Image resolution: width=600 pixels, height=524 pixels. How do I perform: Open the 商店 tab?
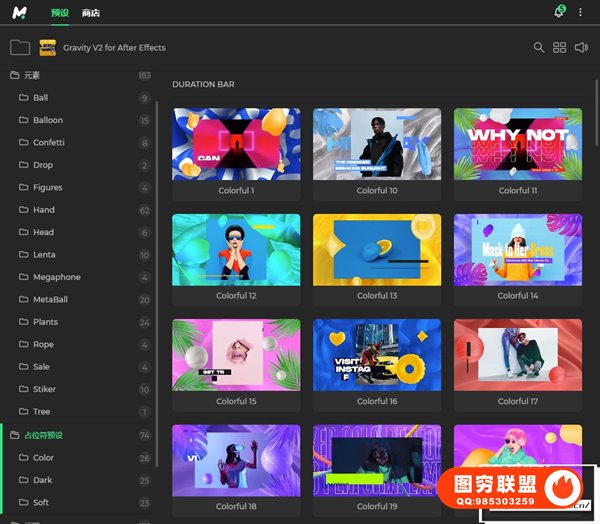point(91,12)
